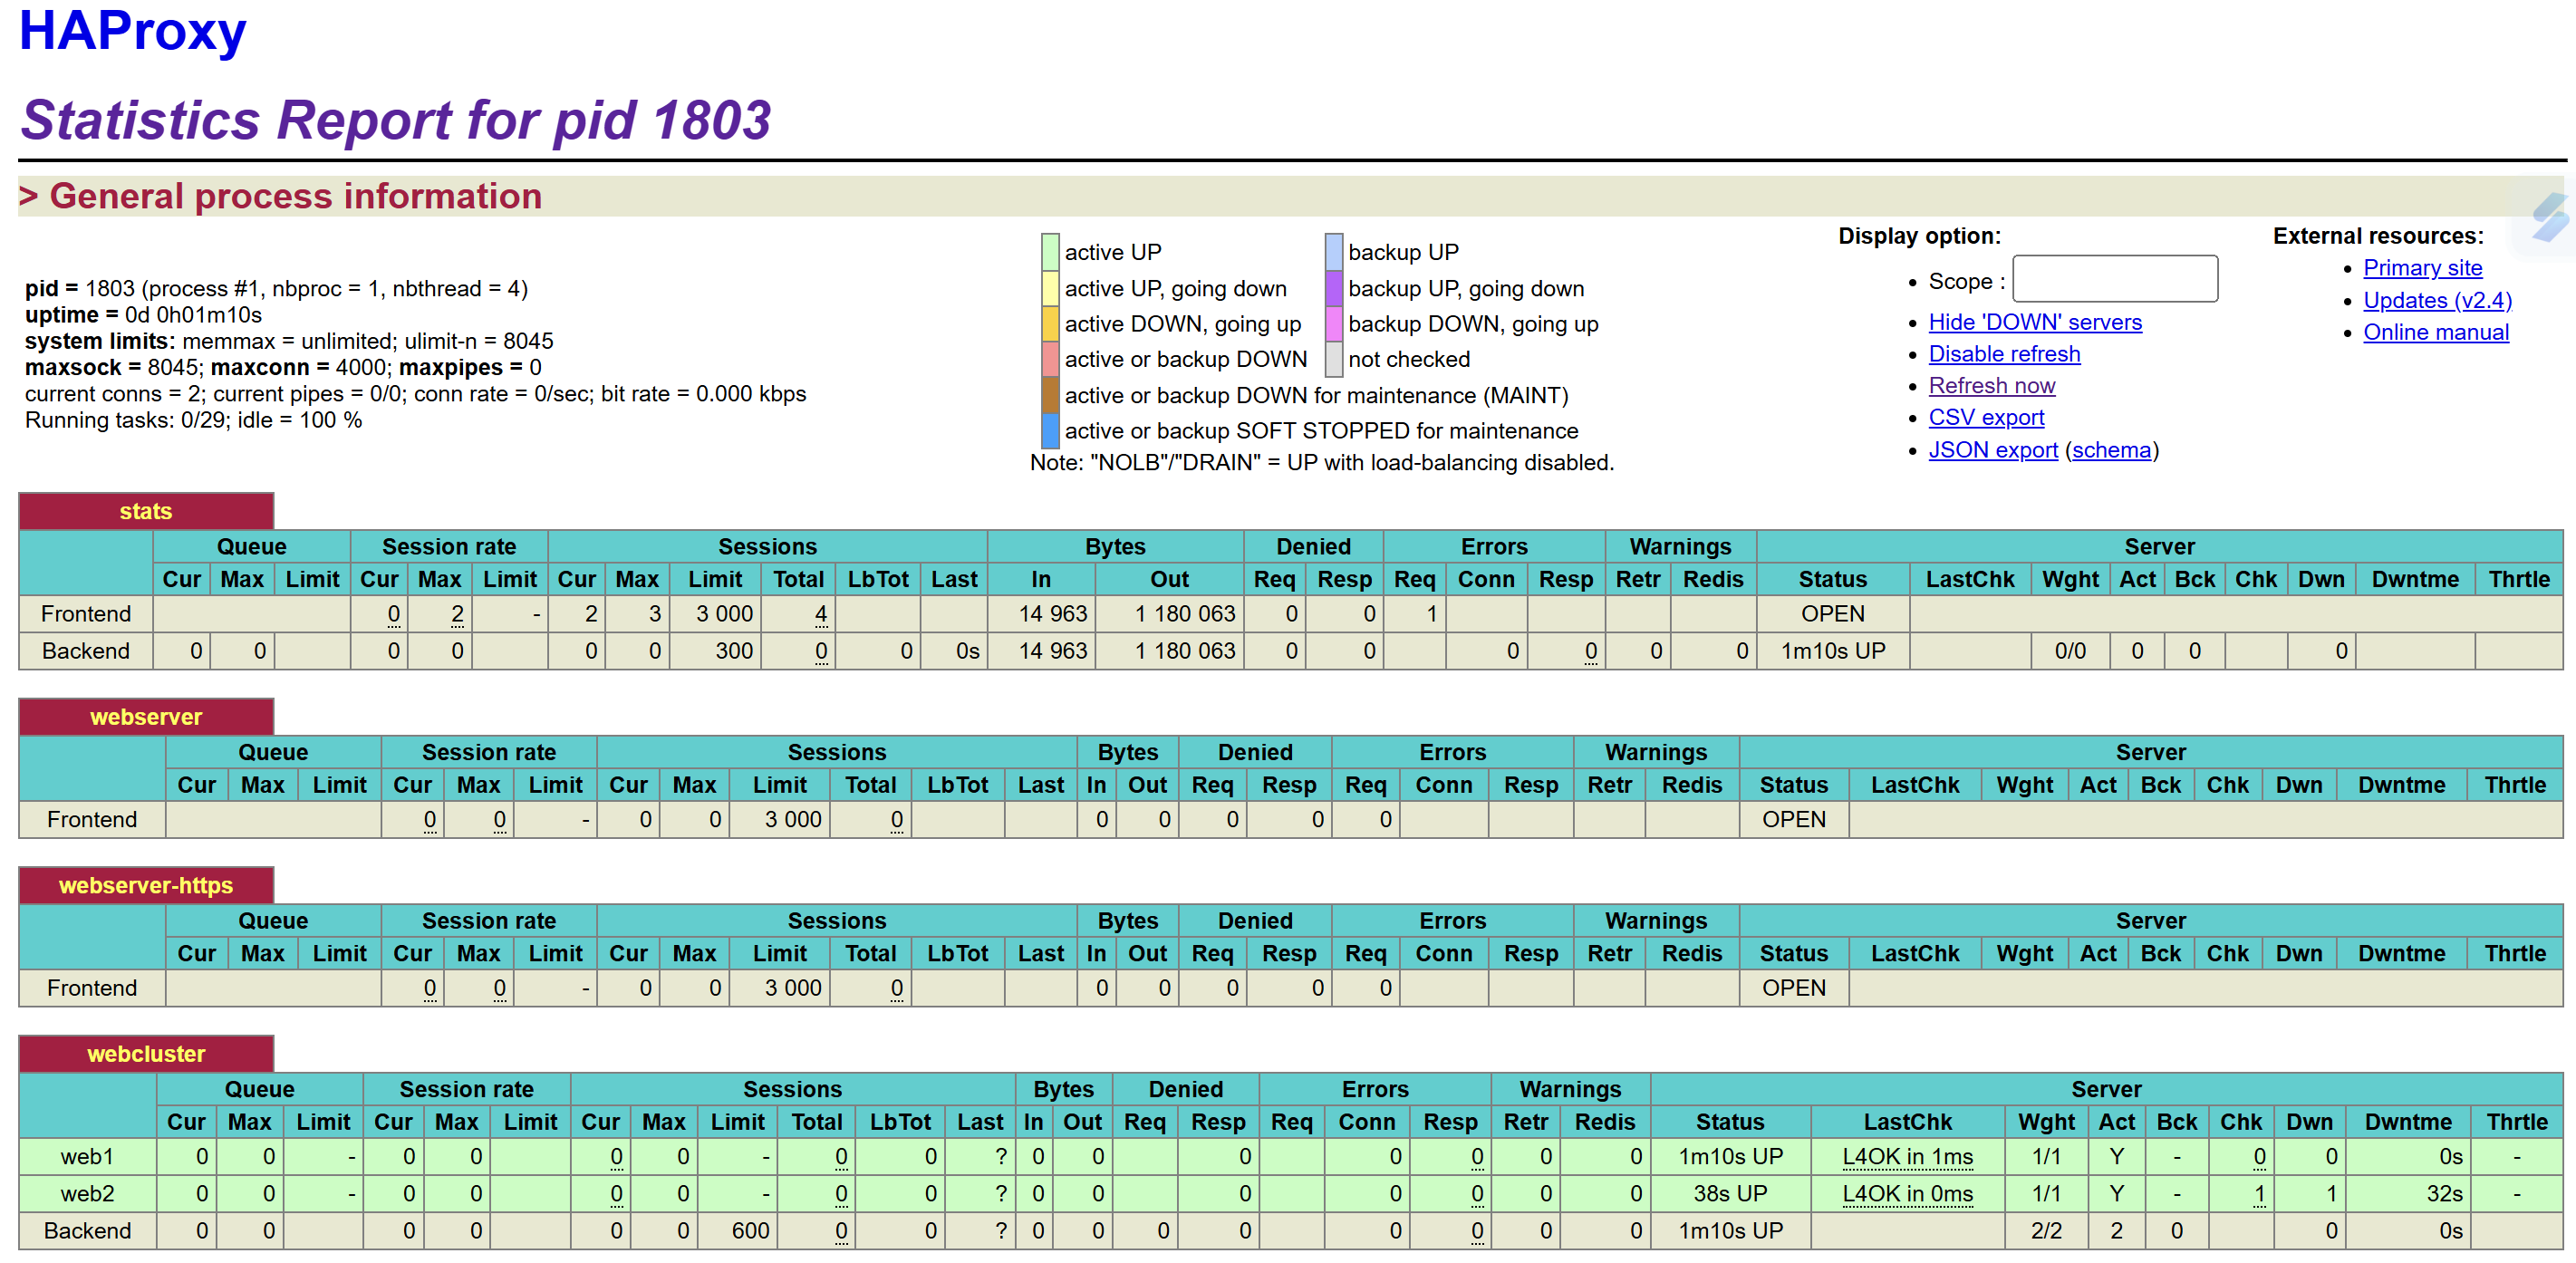
Task: Click webcluster Backend sessions limit '600'
Action: click(750, 1231)
